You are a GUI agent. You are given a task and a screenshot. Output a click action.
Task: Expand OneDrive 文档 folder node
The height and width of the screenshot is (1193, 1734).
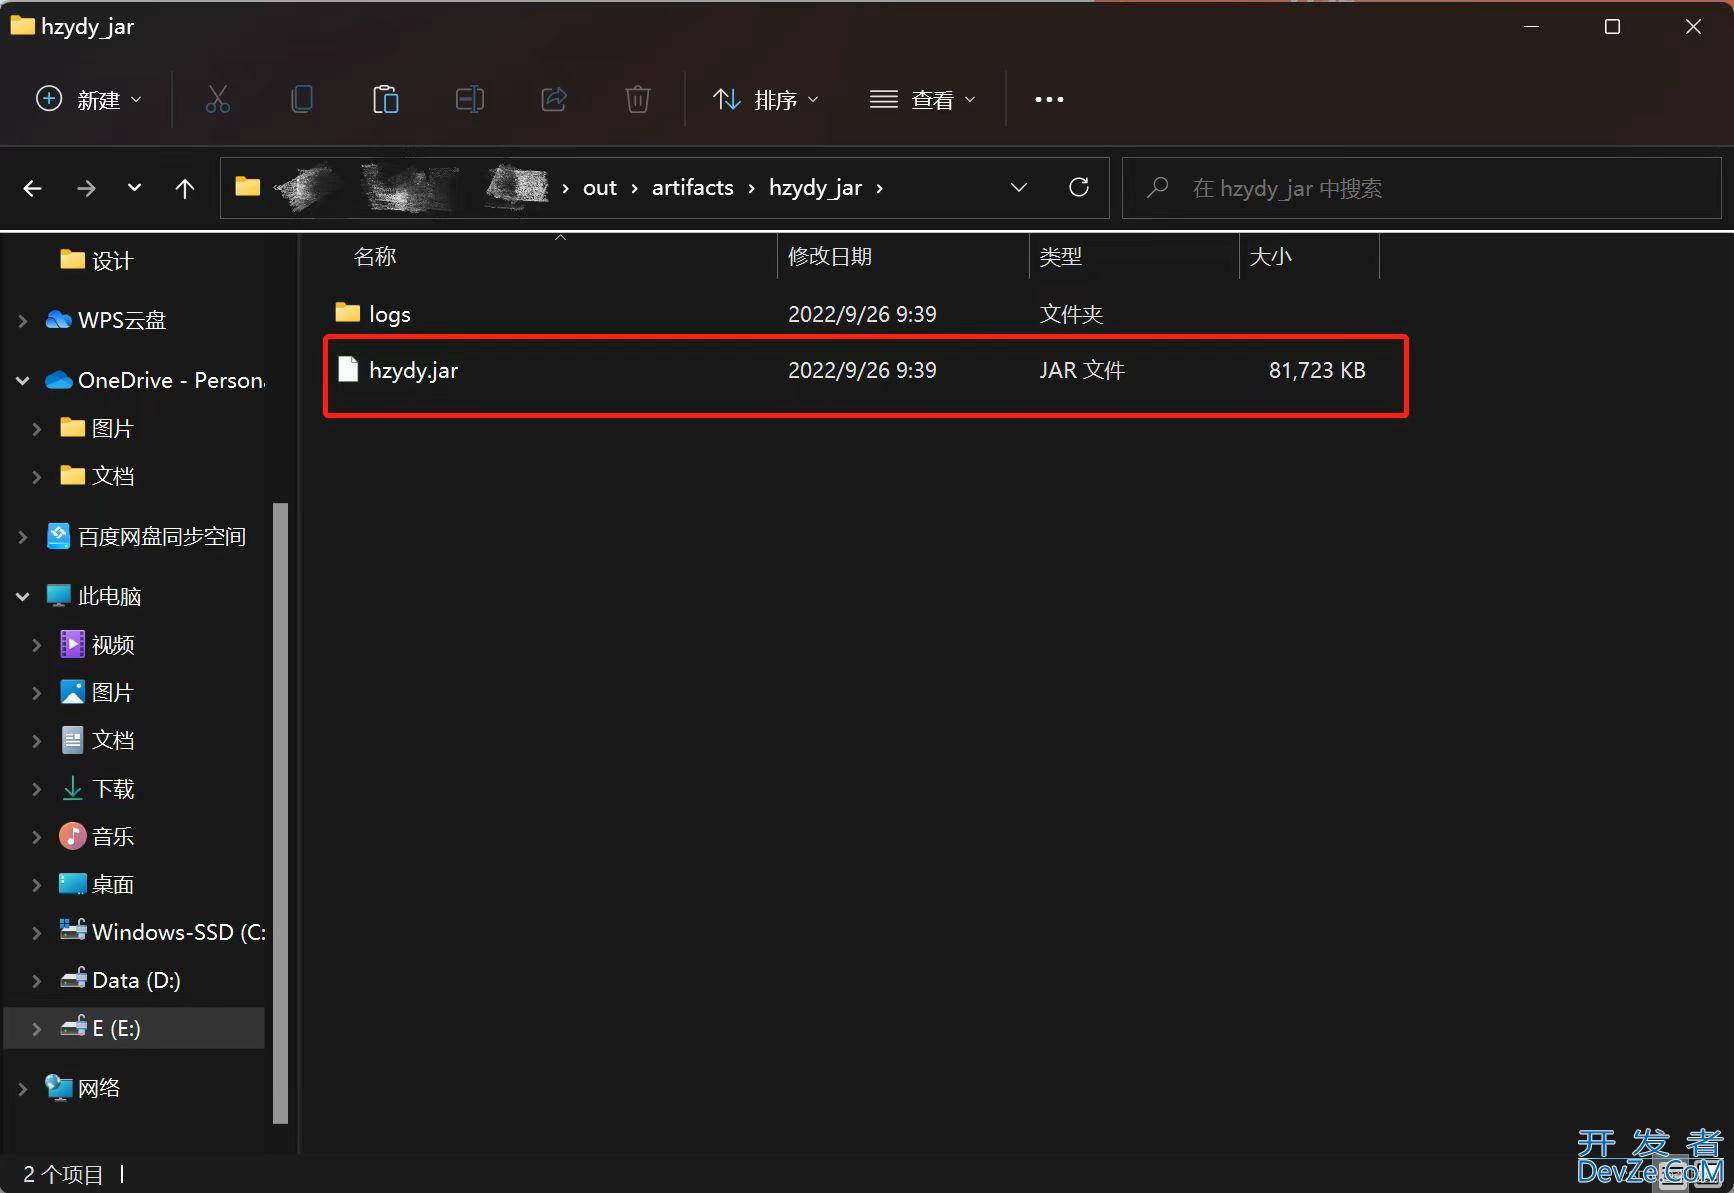click(37, 477)
